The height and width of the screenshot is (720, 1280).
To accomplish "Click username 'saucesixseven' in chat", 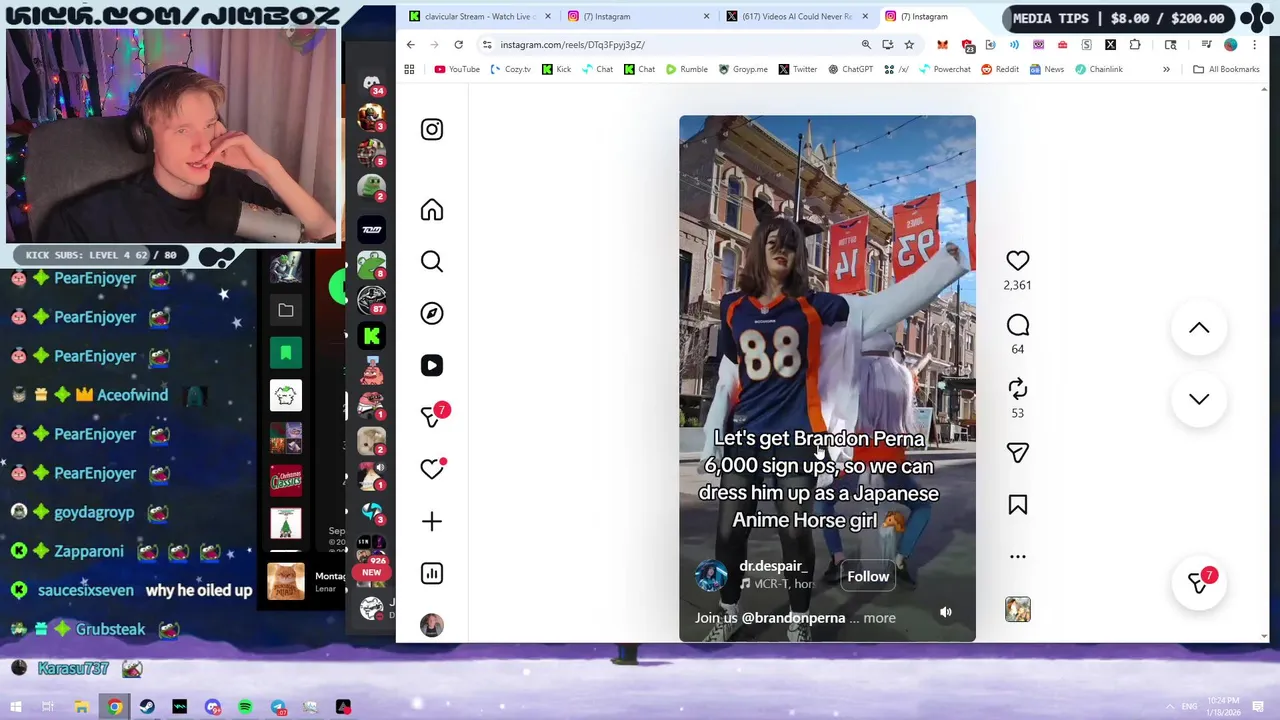I will point(86,590).
